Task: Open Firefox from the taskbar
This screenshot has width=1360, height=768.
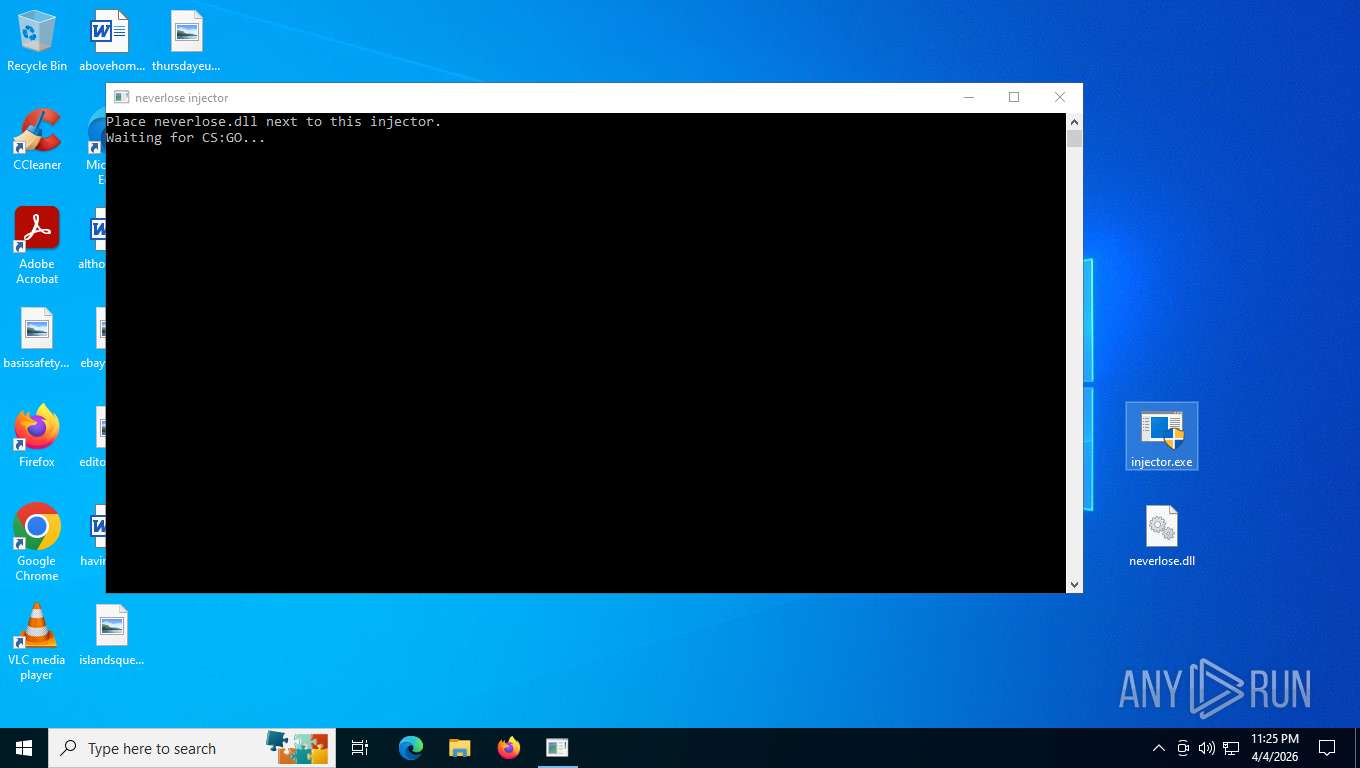Action: (508, 748)
